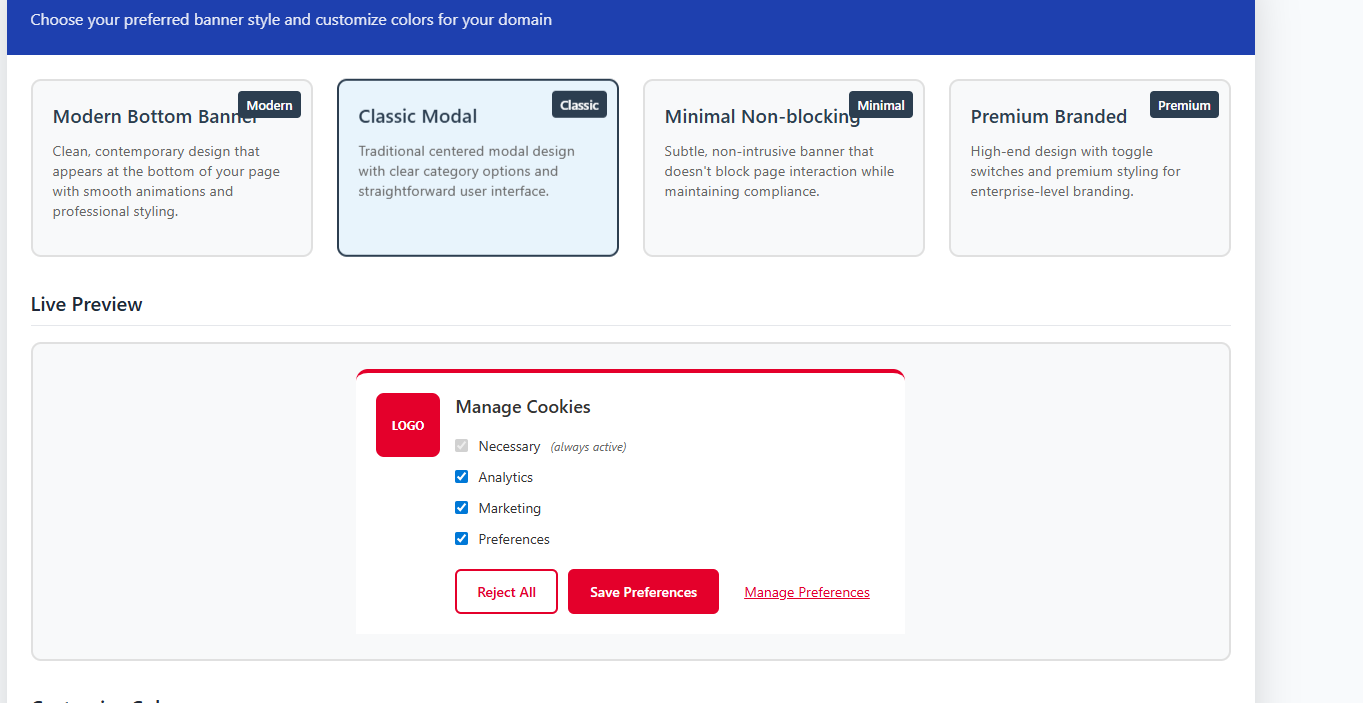Disable the Preferences checkbox
The width and height of the screenshot is (1363, 703).
coord(461,539)
